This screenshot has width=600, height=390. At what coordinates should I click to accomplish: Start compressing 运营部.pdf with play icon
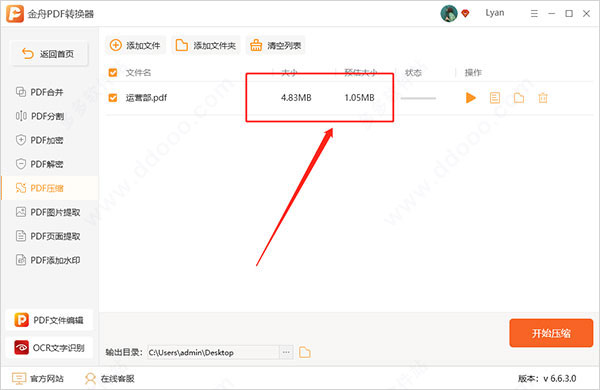click(x=471, y=98)
